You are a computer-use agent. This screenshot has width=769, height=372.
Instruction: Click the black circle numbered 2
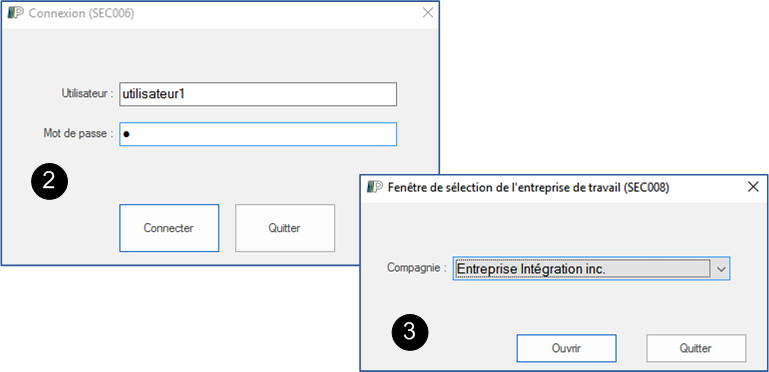click(x=49, y=181)
